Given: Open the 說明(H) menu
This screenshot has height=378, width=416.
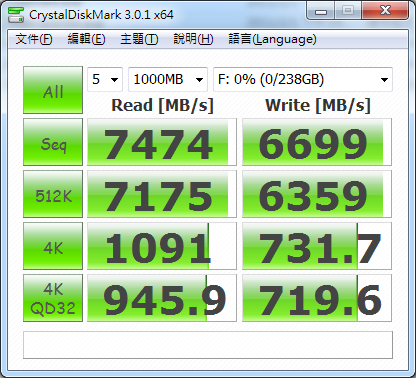Looking at the screenshot, I should pos(193,39).
